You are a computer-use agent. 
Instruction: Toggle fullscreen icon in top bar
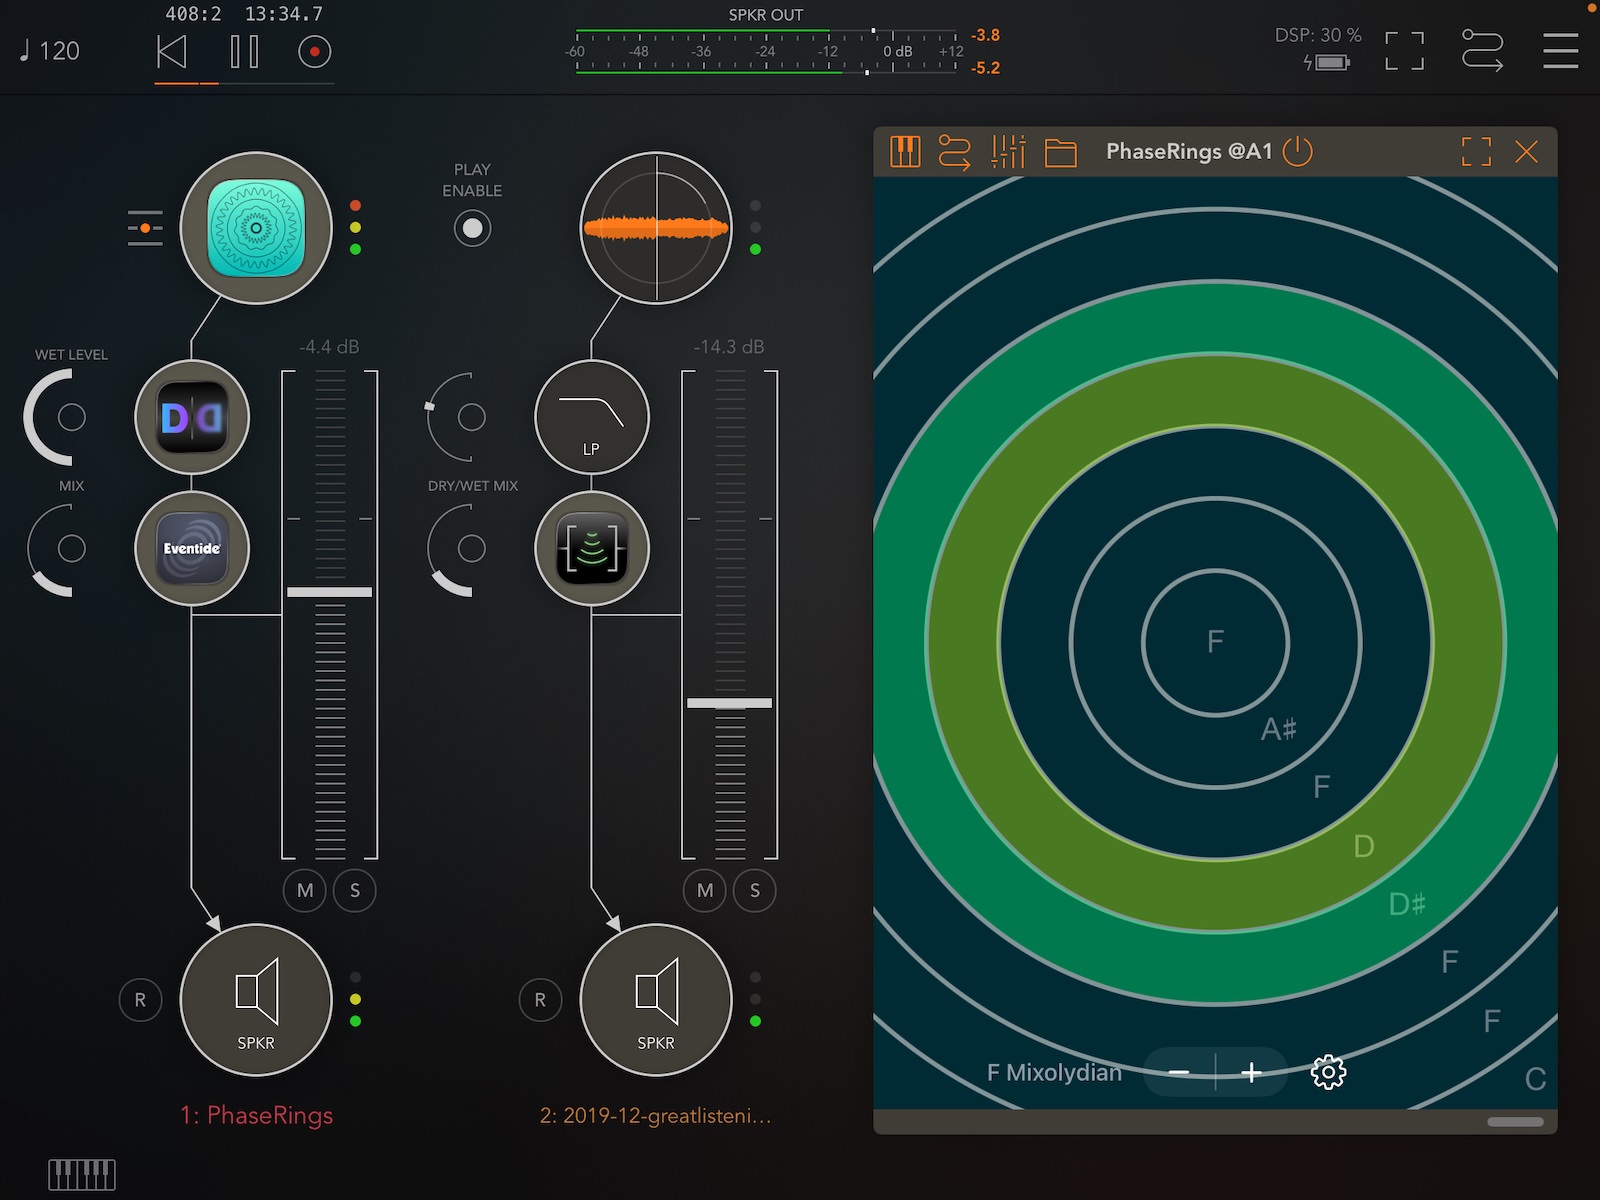coord(1404,51)
